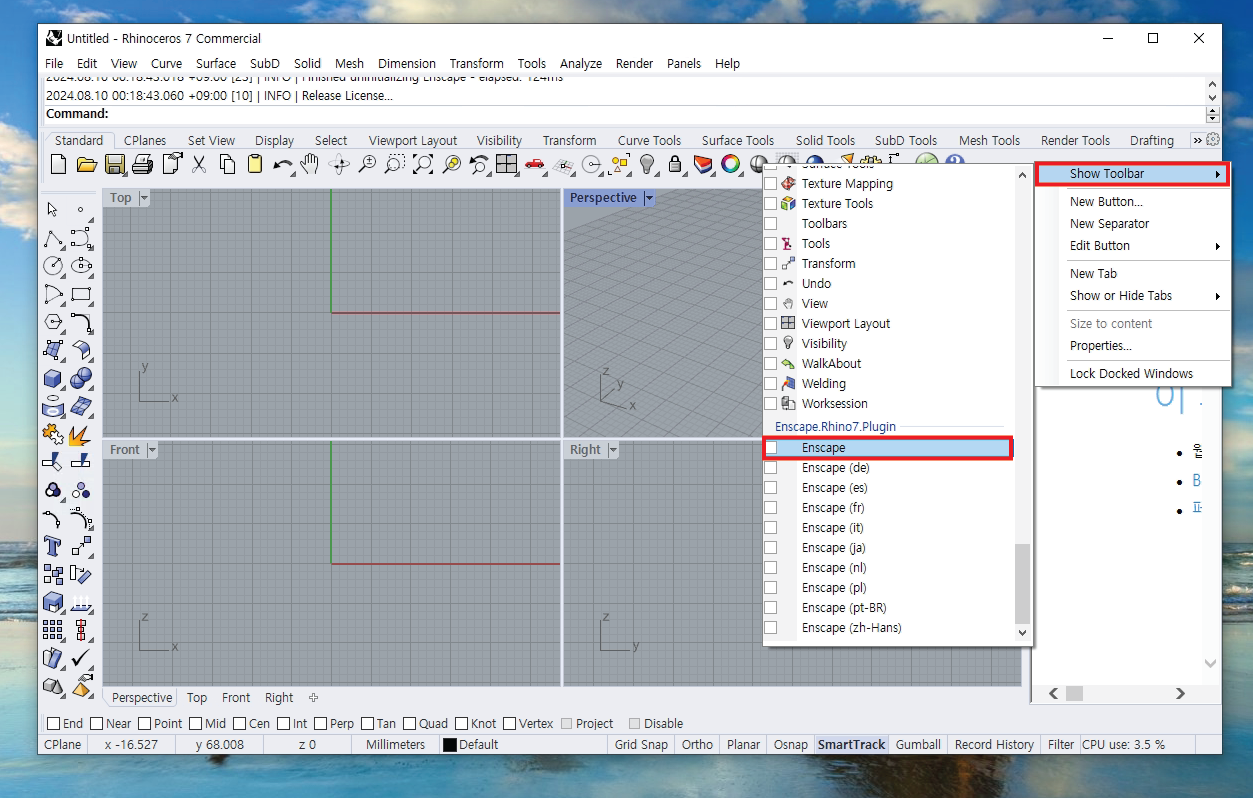Open the Front viewport dropdown arrow

pyautogui.click(x=152, y=450)
